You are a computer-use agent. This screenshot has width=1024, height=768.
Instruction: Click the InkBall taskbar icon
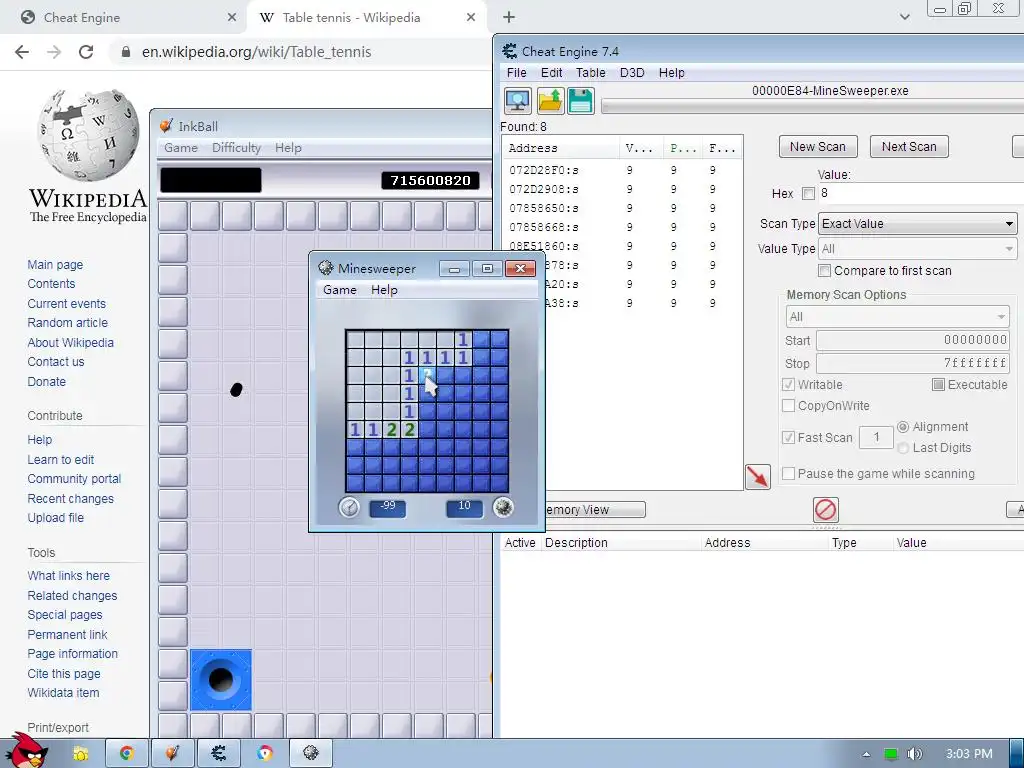172,754
